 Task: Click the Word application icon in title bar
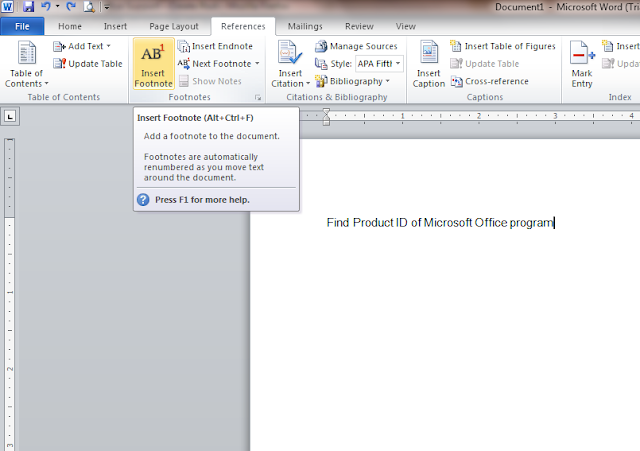7,6
